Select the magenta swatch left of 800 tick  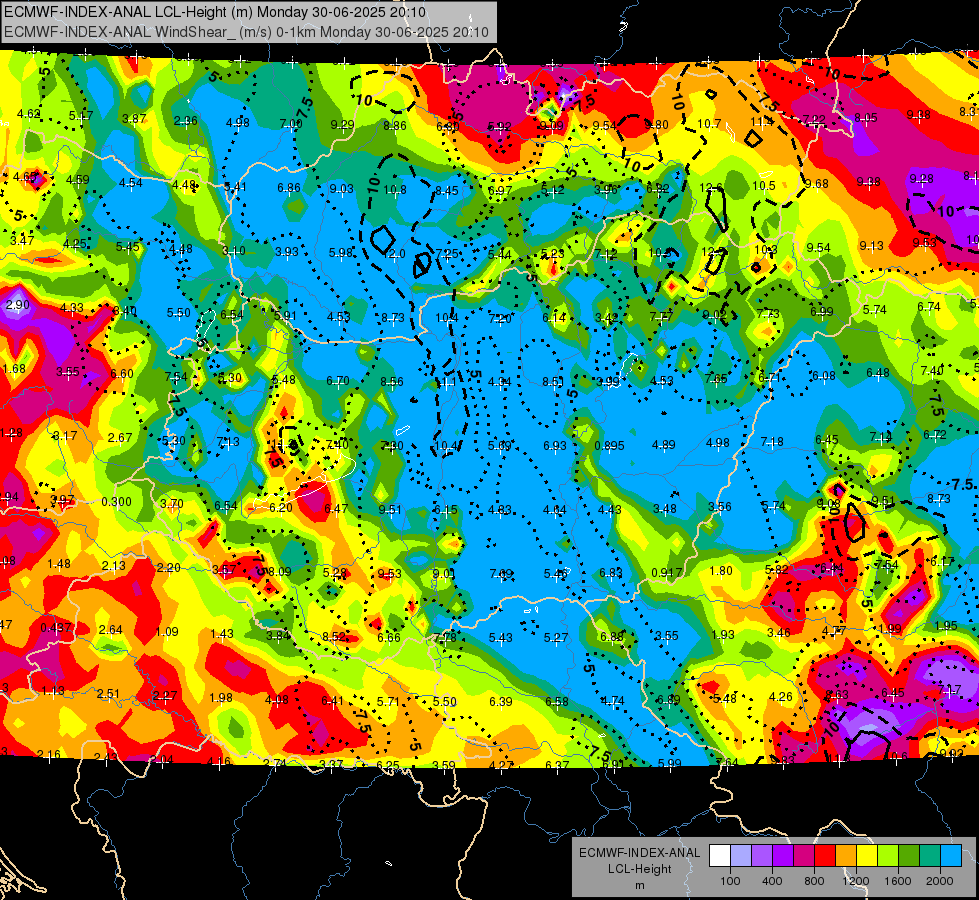pyautogui.click(x=804, y=856)
